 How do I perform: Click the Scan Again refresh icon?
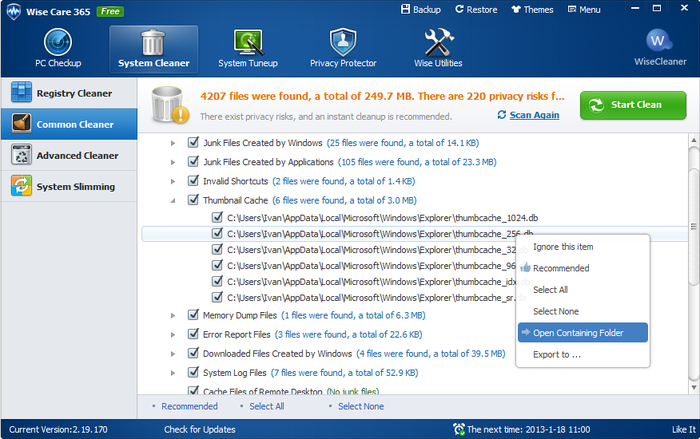pos(502,115)
